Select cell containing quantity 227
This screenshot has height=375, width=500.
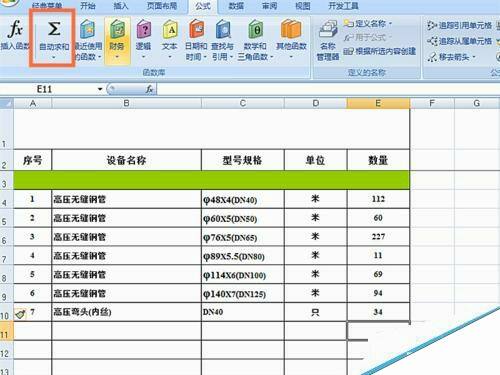click(x=378, y=237)
